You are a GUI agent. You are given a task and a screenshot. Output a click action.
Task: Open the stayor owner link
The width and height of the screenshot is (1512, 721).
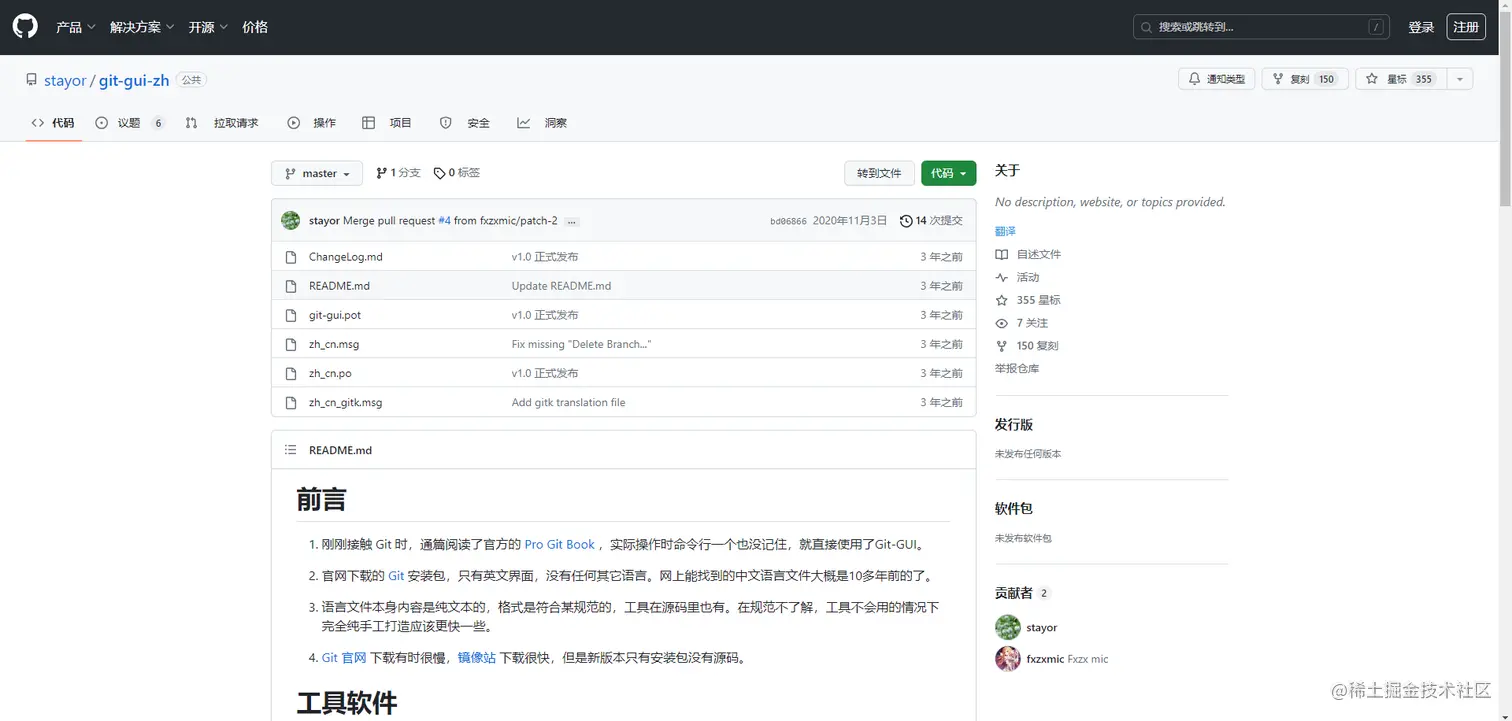tap(65, 80)
